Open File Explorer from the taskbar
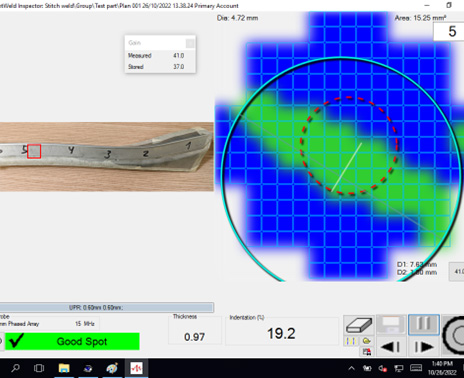The height and width of the screenshot is (378, 464). pyautogui.click(x=64, y=368)
